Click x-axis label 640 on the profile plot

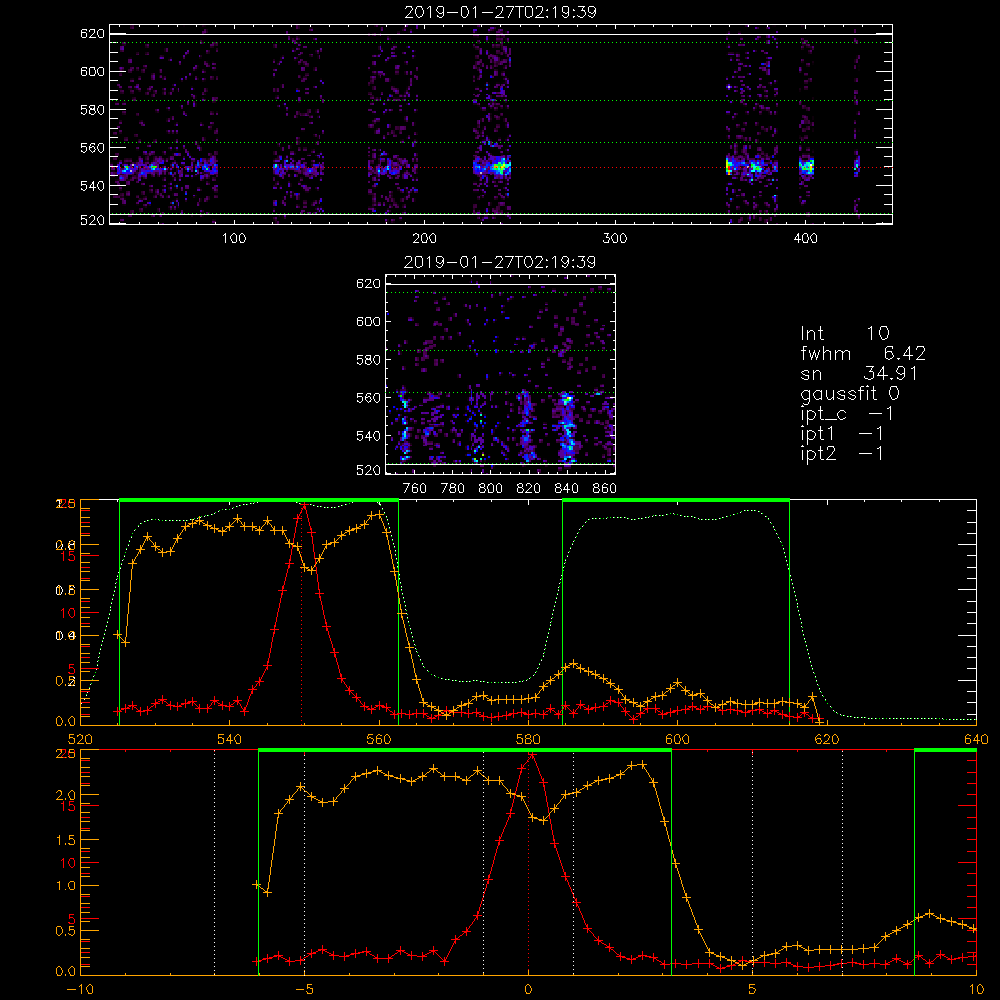[976, 740]
